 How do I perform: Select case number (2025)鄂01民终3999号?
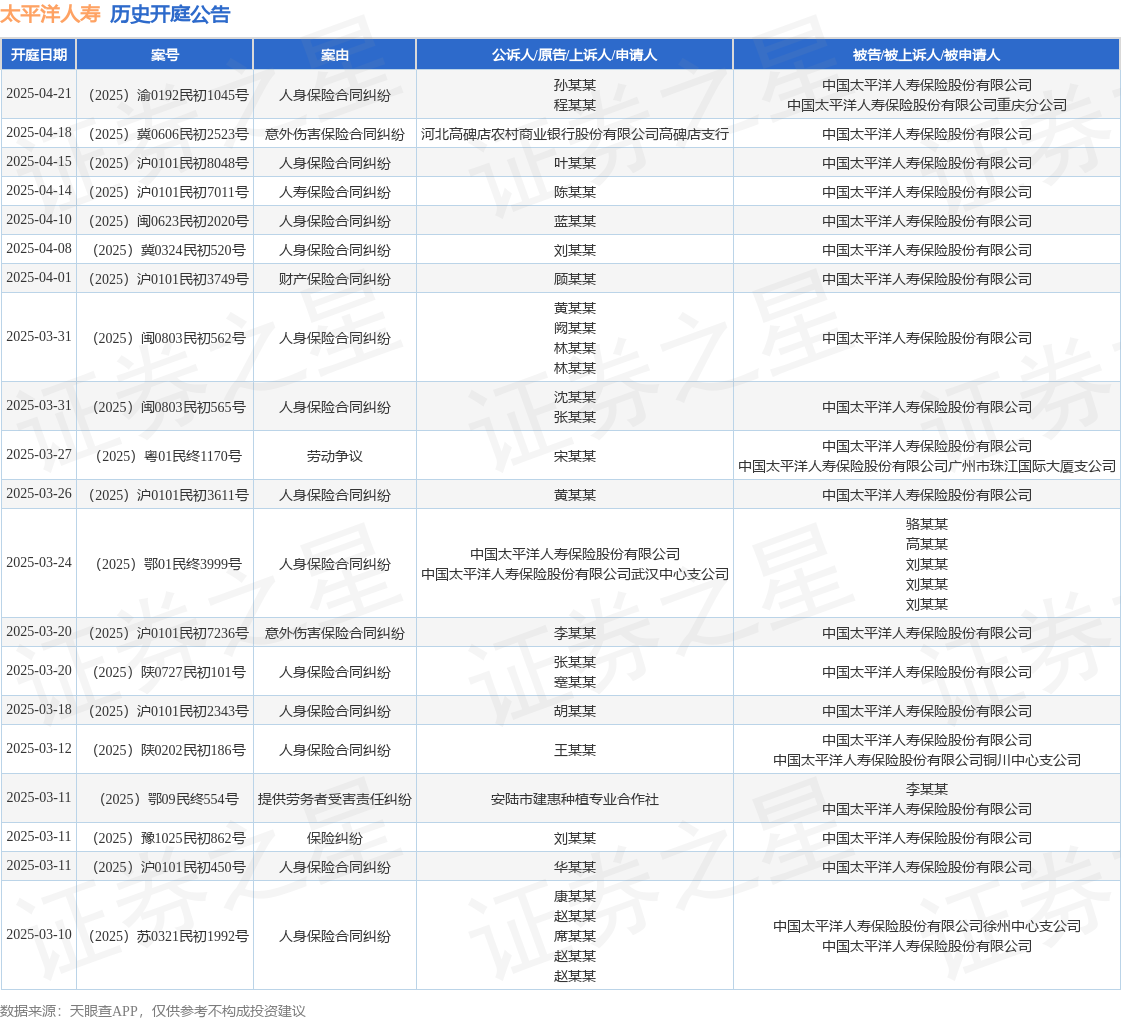168,564
